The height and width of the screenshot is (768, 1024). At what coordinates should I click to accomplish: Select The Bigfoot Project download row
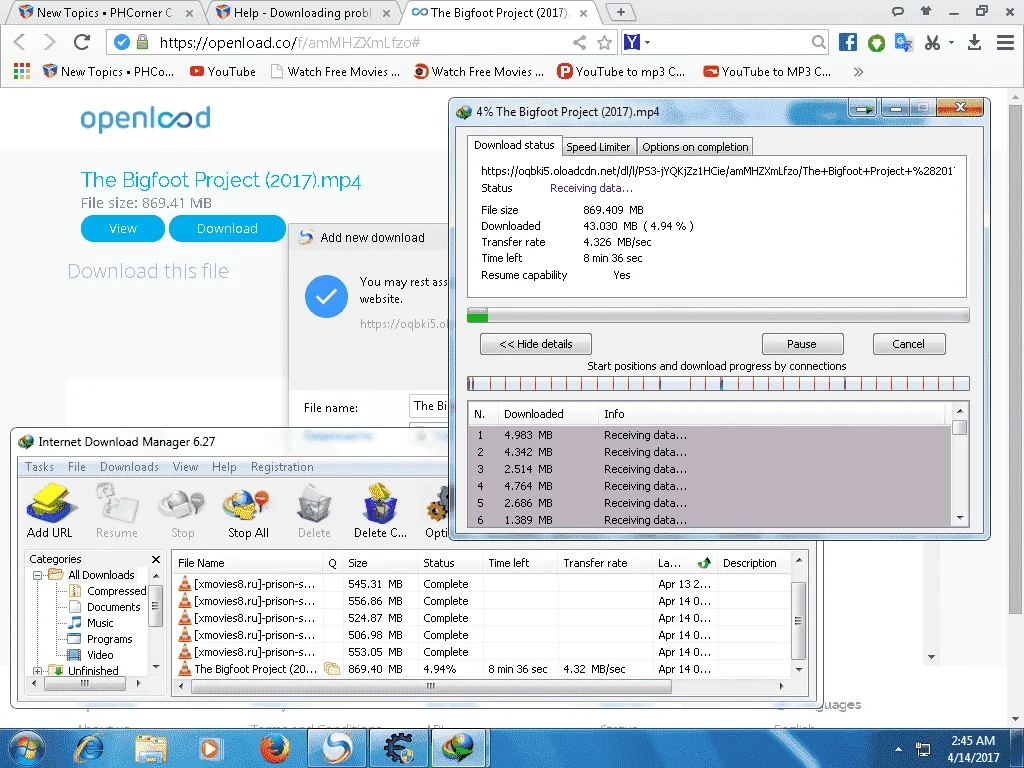(482, 669)
